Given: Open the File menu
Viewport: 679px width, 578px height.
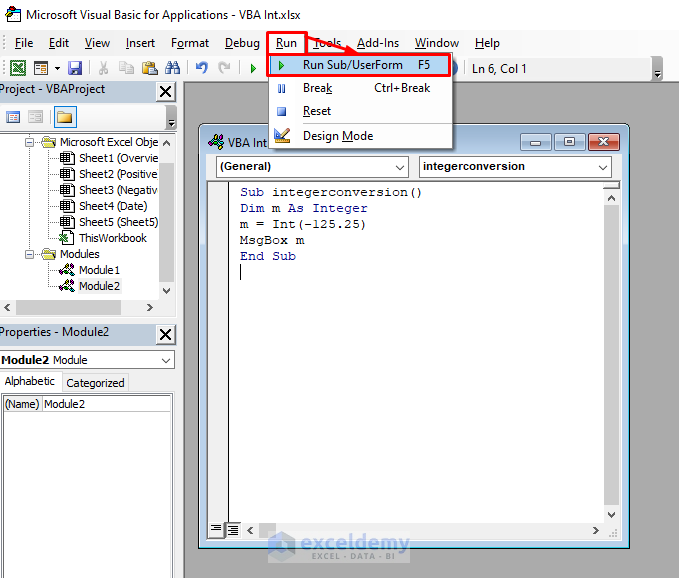Looking at the screenshot, I should [24, 43].
